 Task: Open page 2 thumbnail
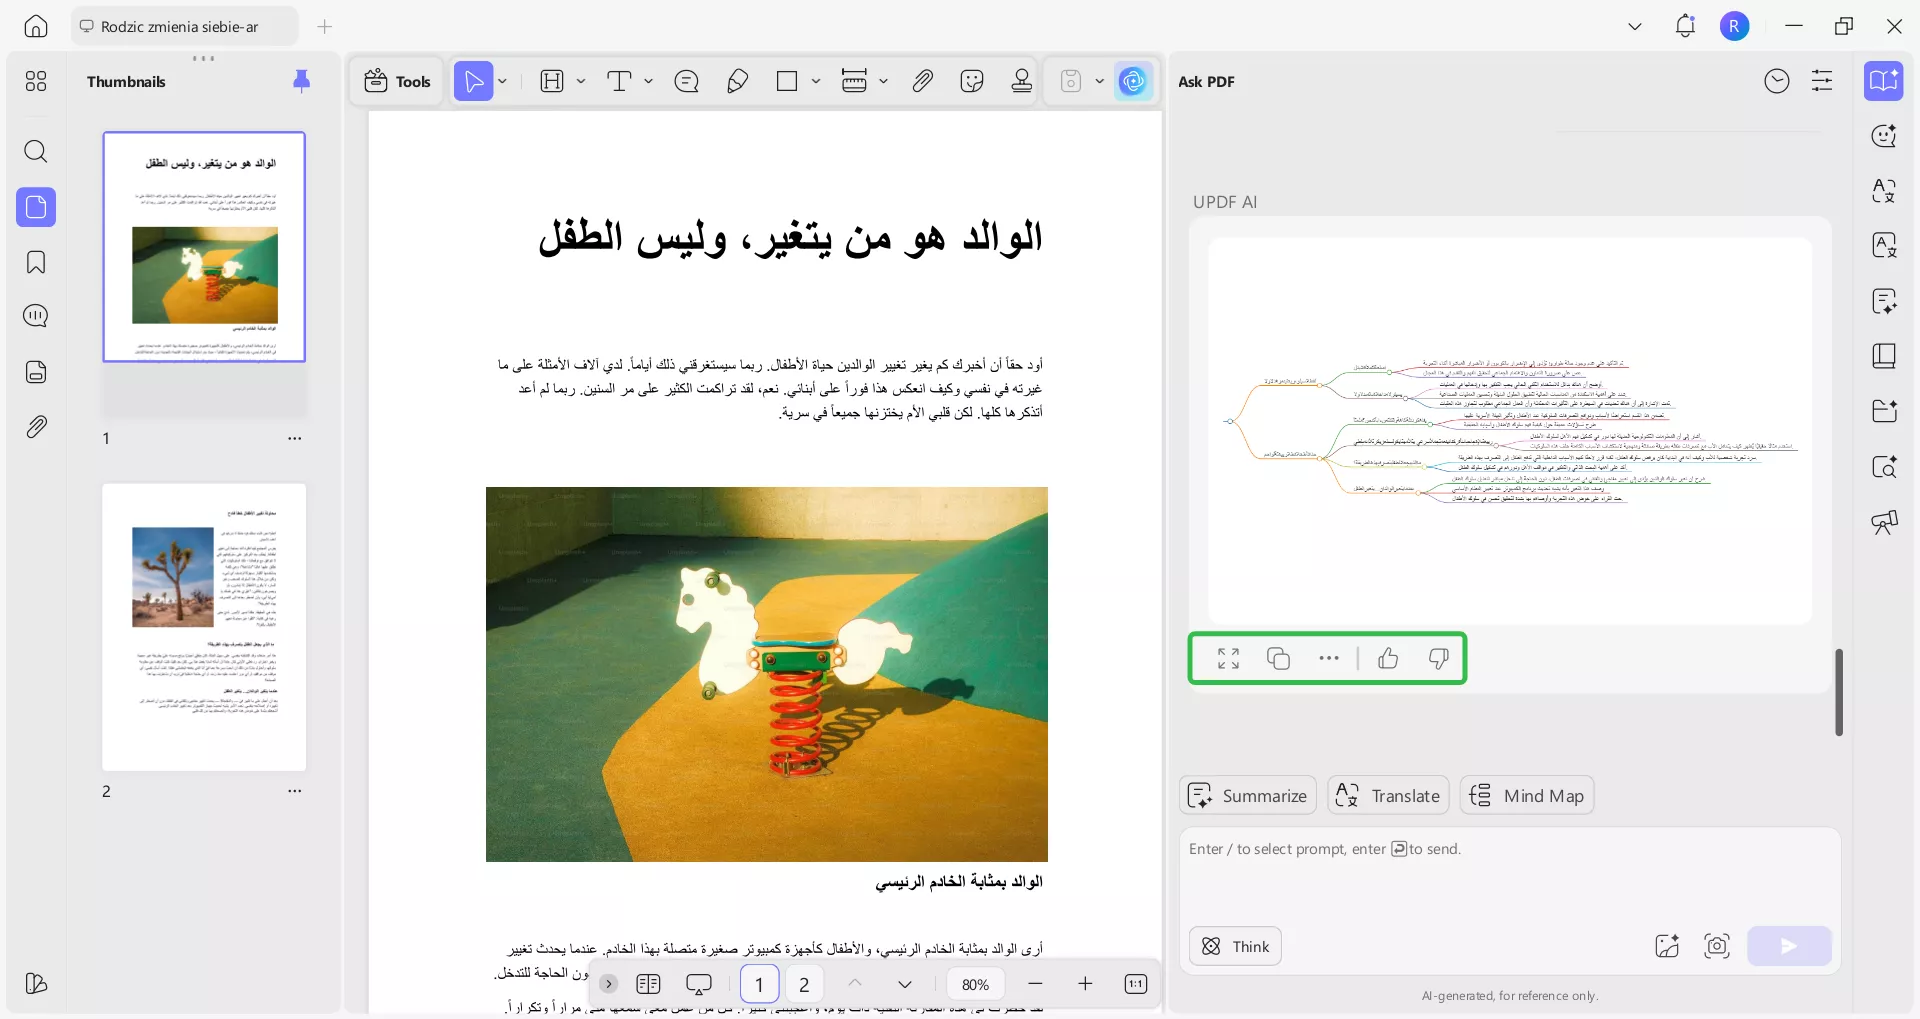point(204,627)
